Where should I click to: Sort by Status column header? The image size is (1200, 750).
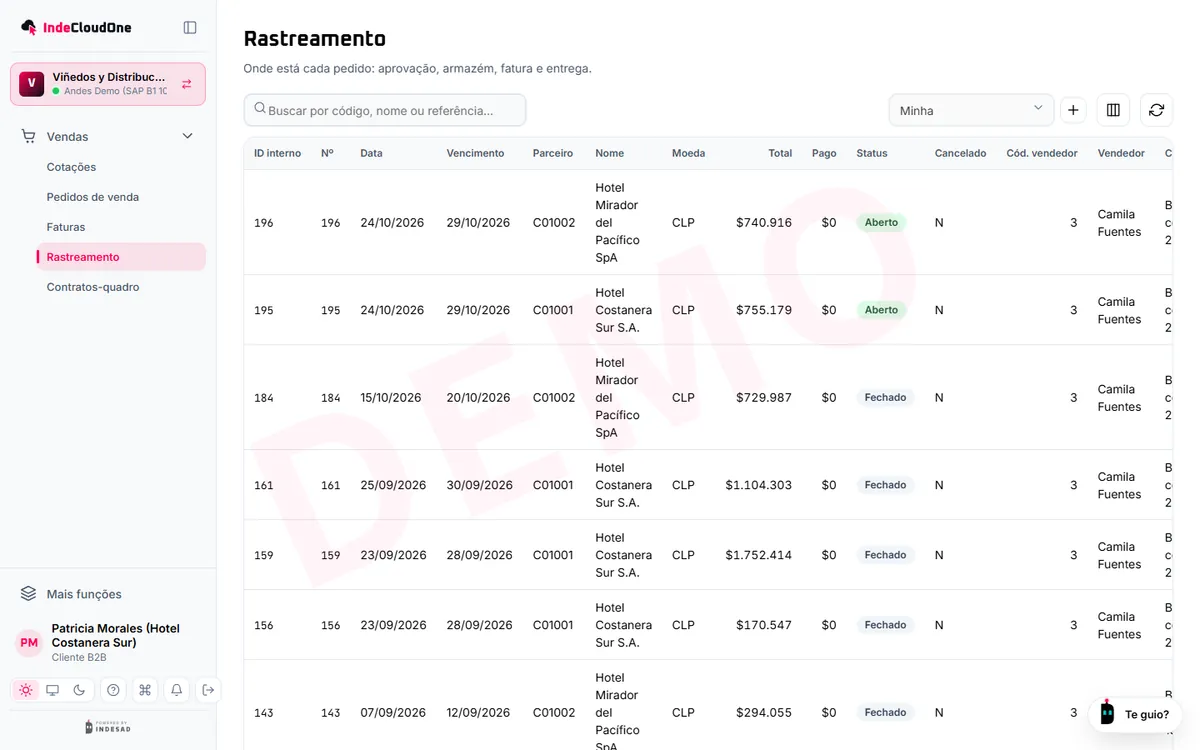coord(872,153)
